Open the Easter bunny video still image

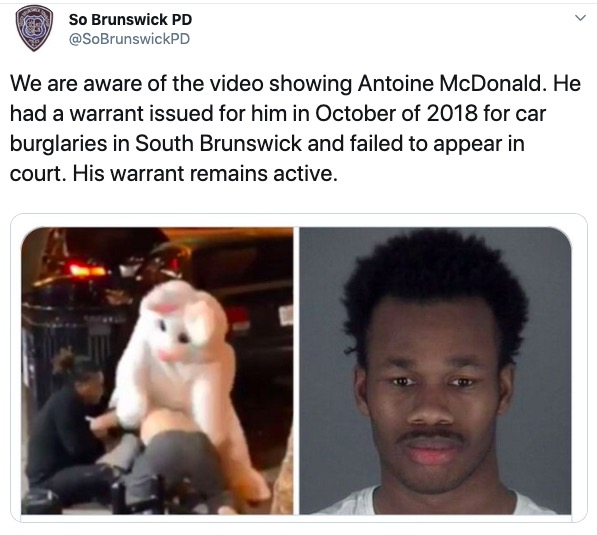(x=157, y=371)
